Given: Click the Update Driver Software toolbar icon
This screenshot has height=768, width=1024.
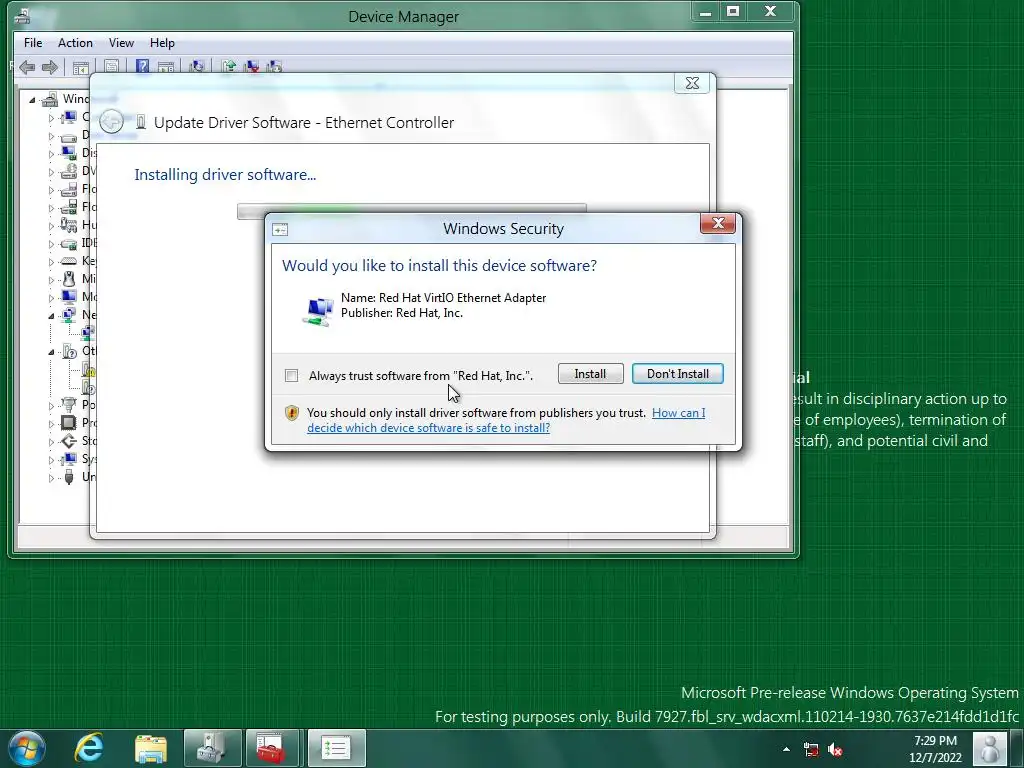Looking at the screenshot, I should [229, 67].
